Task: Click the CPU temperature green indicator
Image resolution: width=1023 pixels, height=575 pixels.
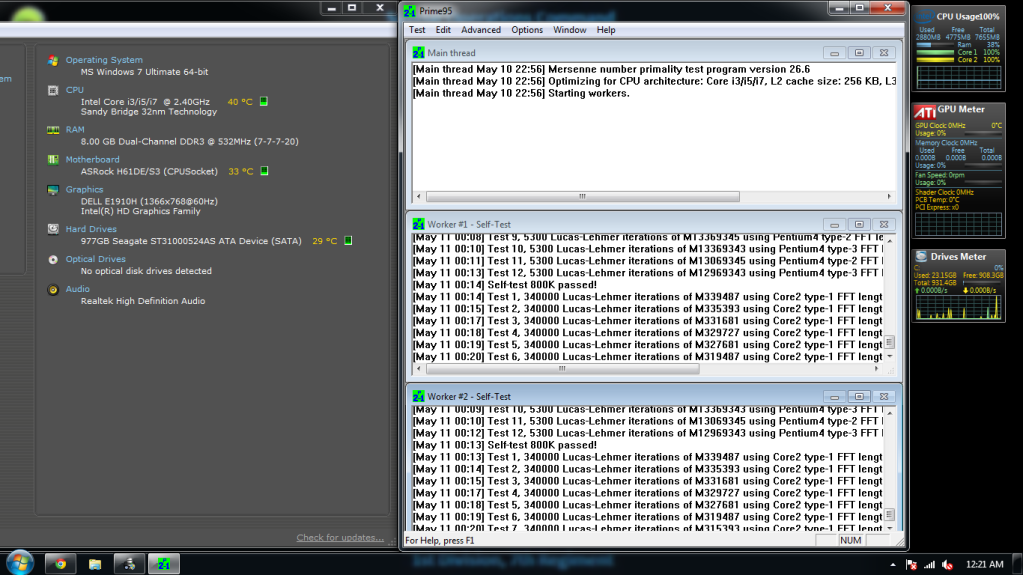Action: tap(264, 102)
